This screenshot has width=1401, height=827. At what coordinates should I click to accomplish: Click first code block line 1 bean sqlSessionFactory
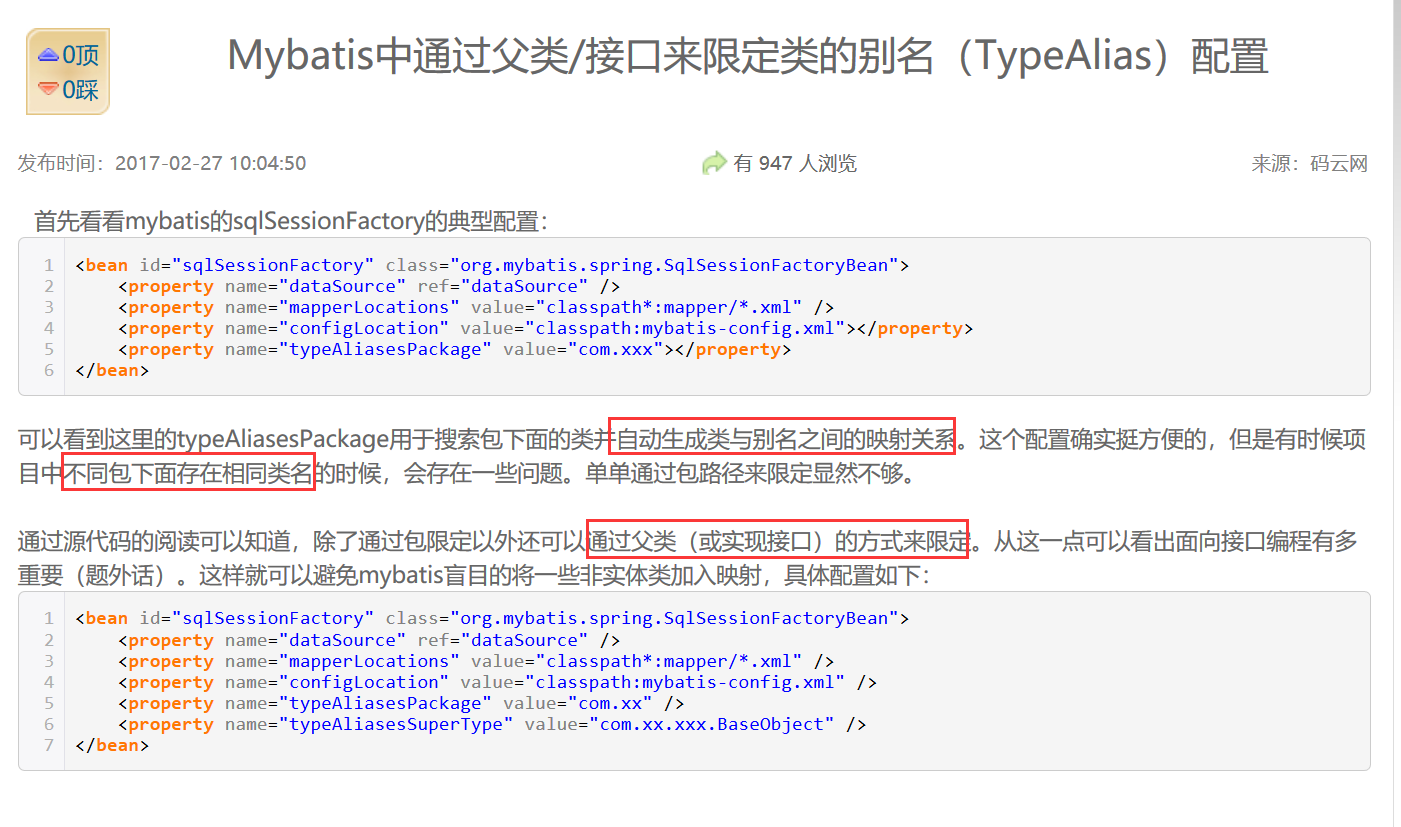click(492, 265)
